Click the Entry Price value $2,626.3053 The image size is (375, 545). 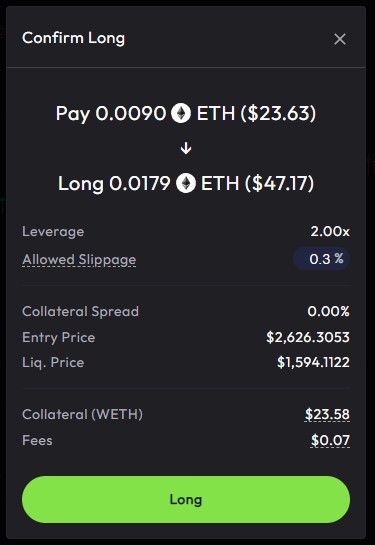coord(308,337)
